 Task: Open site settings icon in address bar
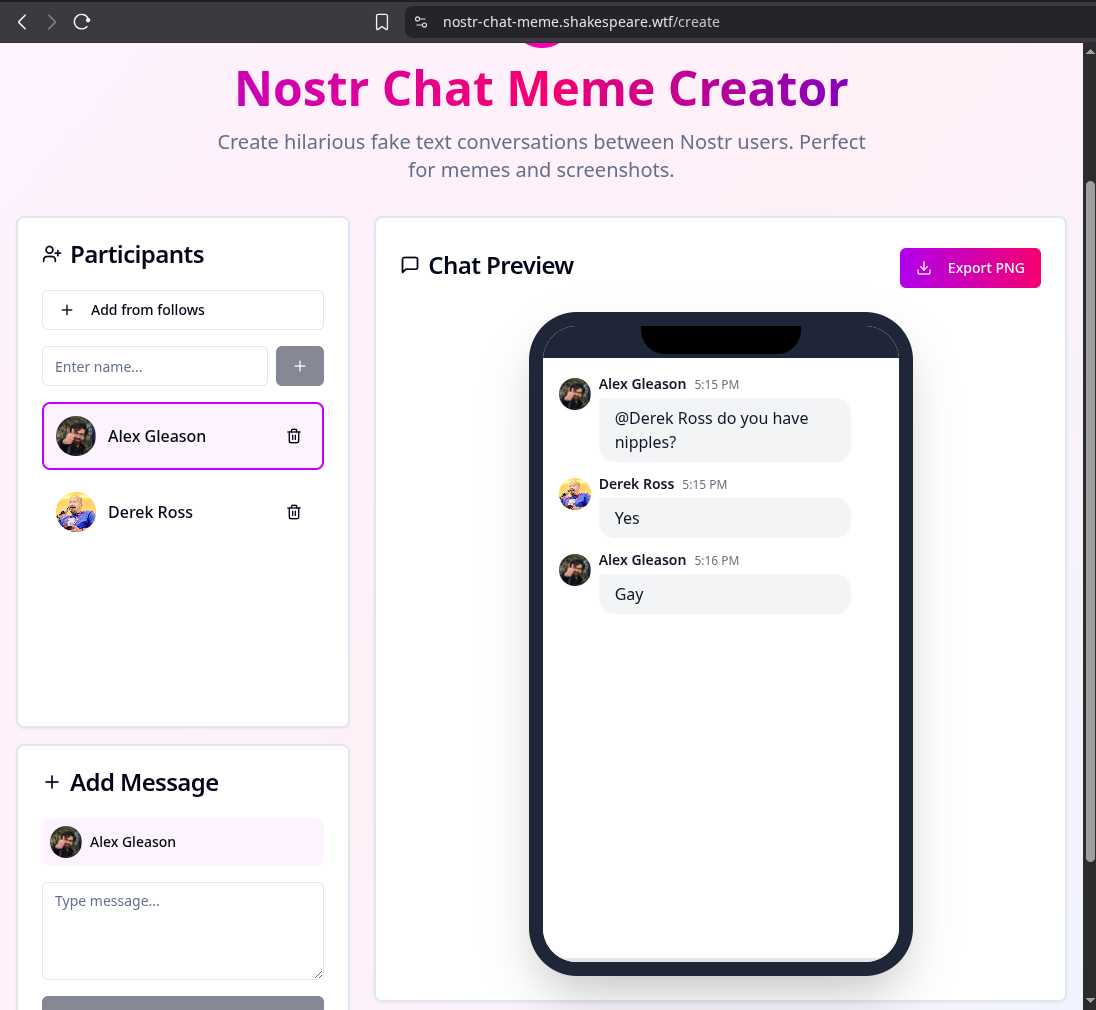pyautogui.click(x=421, y=22)
